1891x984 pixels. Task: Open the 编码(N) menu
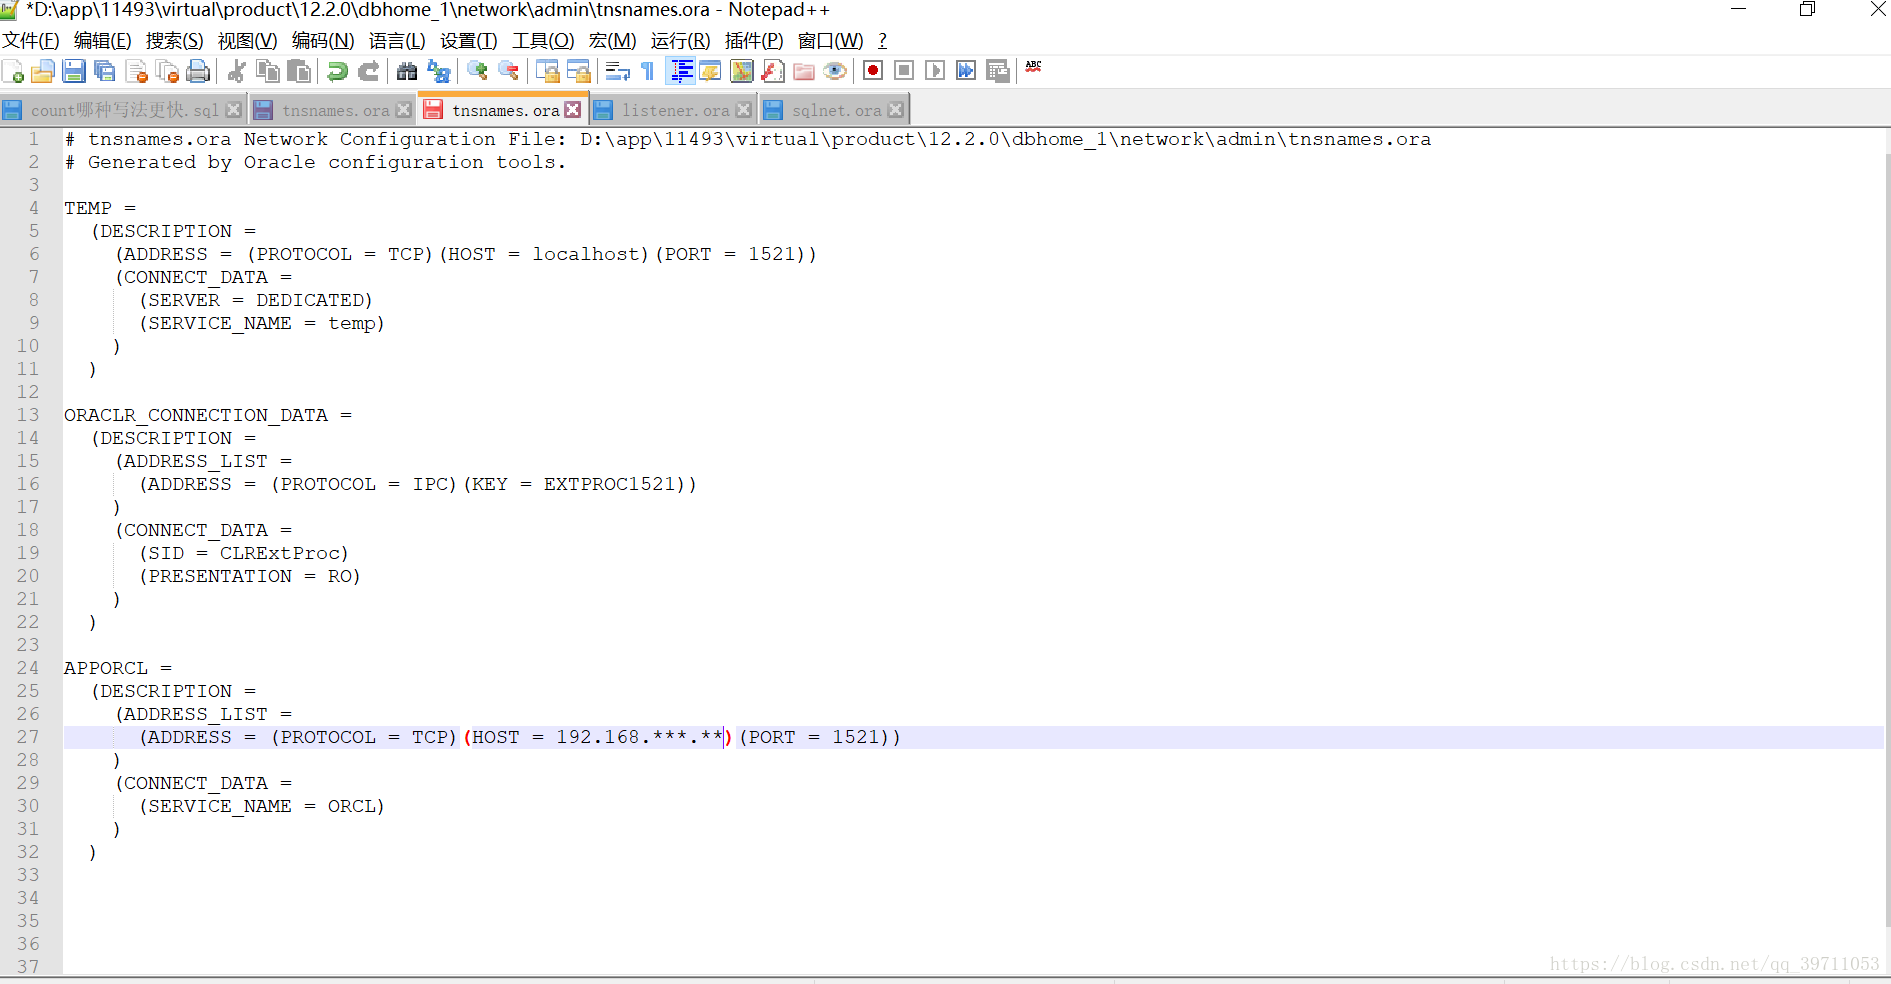pos(323,41)
